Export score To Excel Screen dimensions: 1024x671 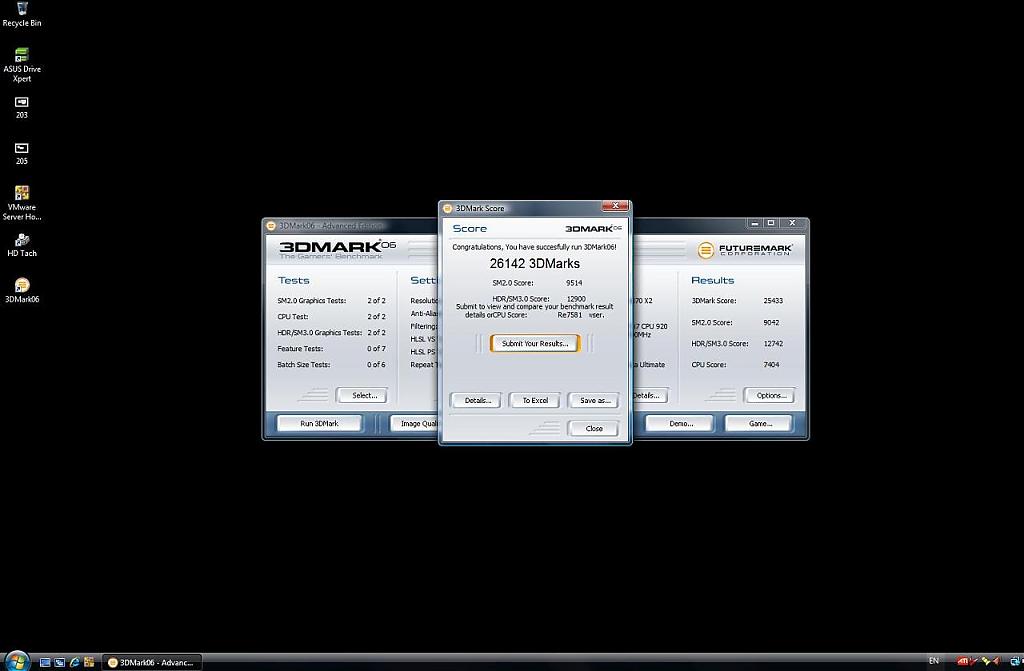[x=535, y=401]
